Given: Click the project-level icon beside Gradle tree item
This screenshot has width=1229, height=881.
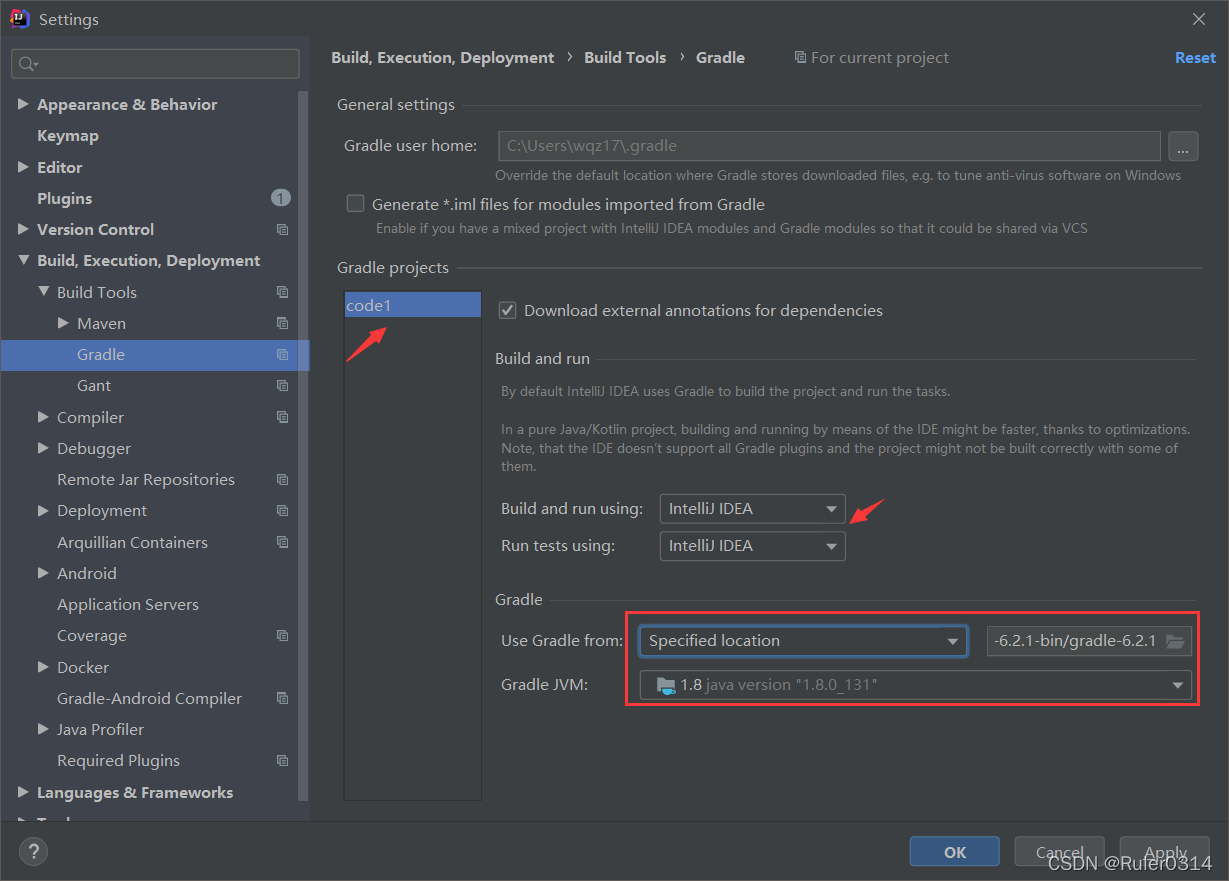Looking at the screenshot, I should [x=283, y=355].
